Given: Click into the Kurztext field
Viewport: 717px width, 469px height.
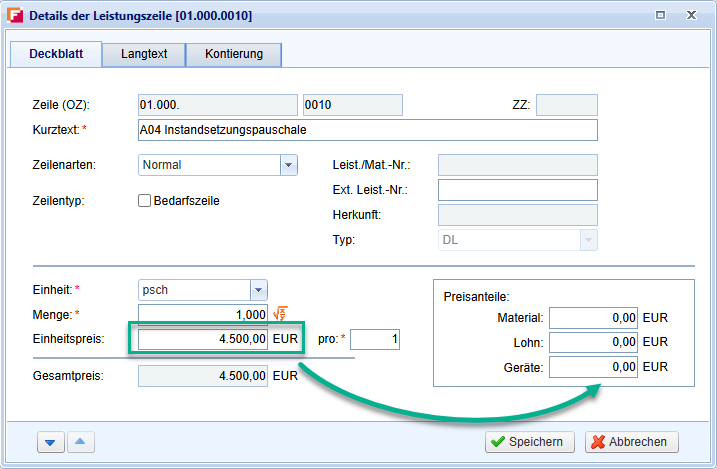Looking at the screenshot, I should click(366, 130).
